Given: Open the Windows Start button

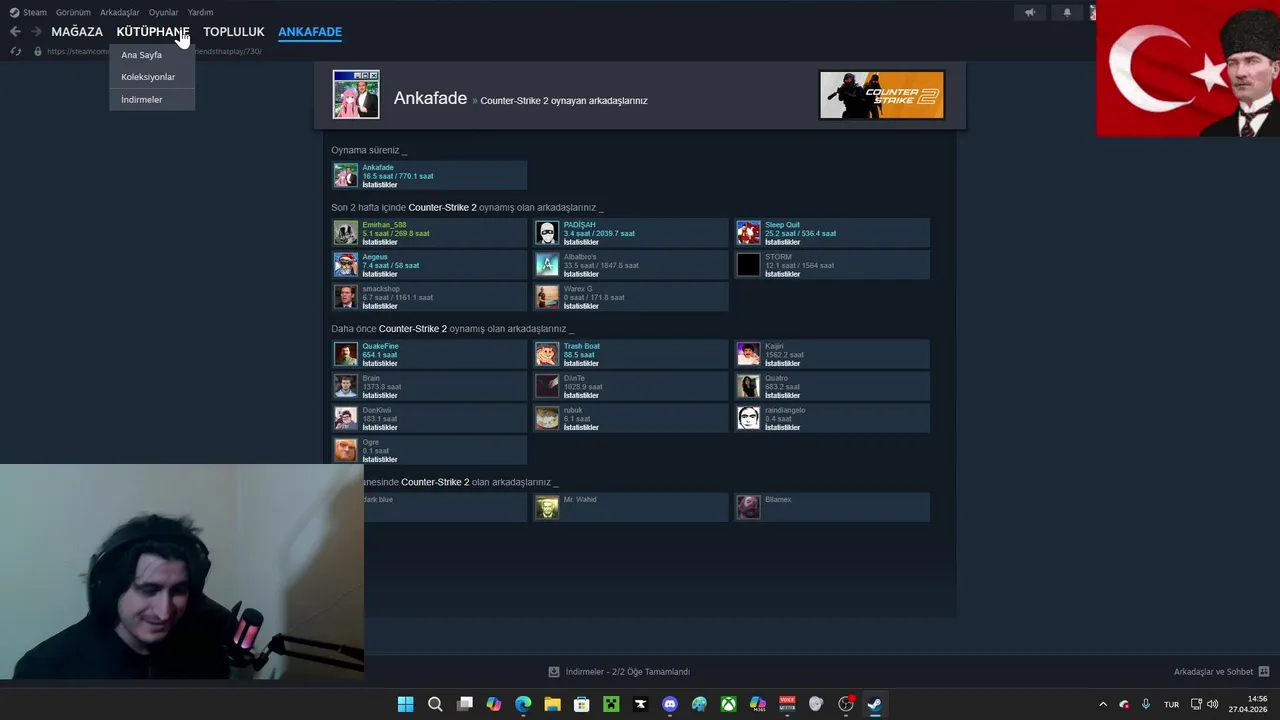Looking at the screenshot, I should [405, 704].
